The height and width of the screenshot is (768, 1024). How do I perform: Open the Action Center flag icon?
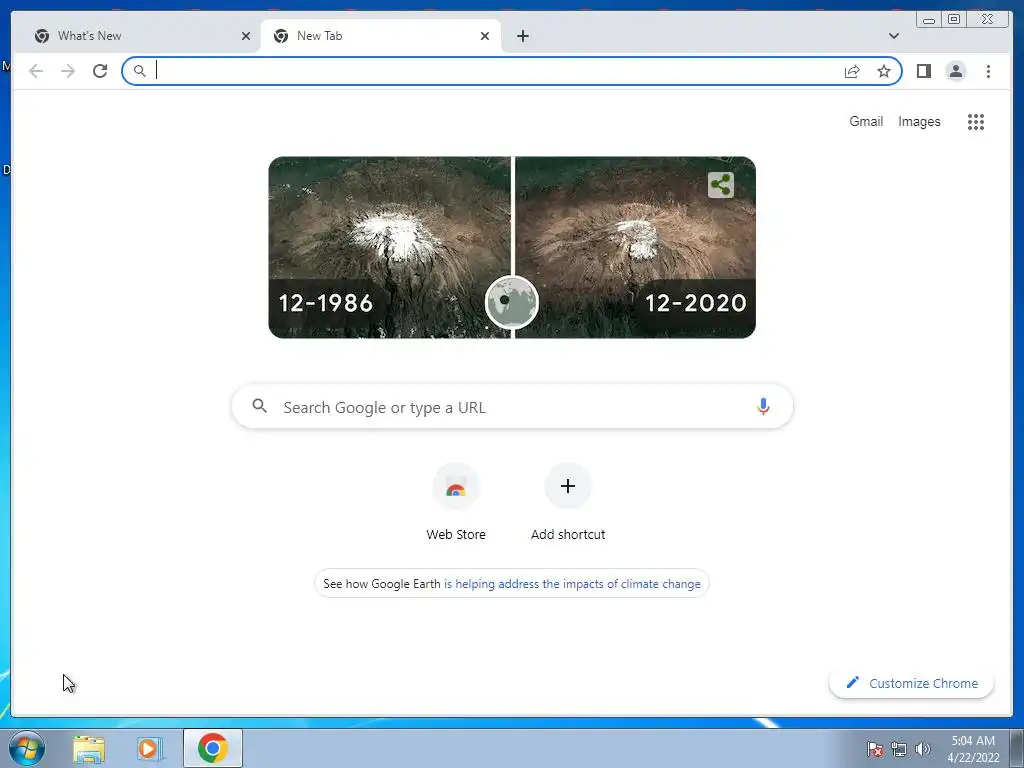[874, 748]
